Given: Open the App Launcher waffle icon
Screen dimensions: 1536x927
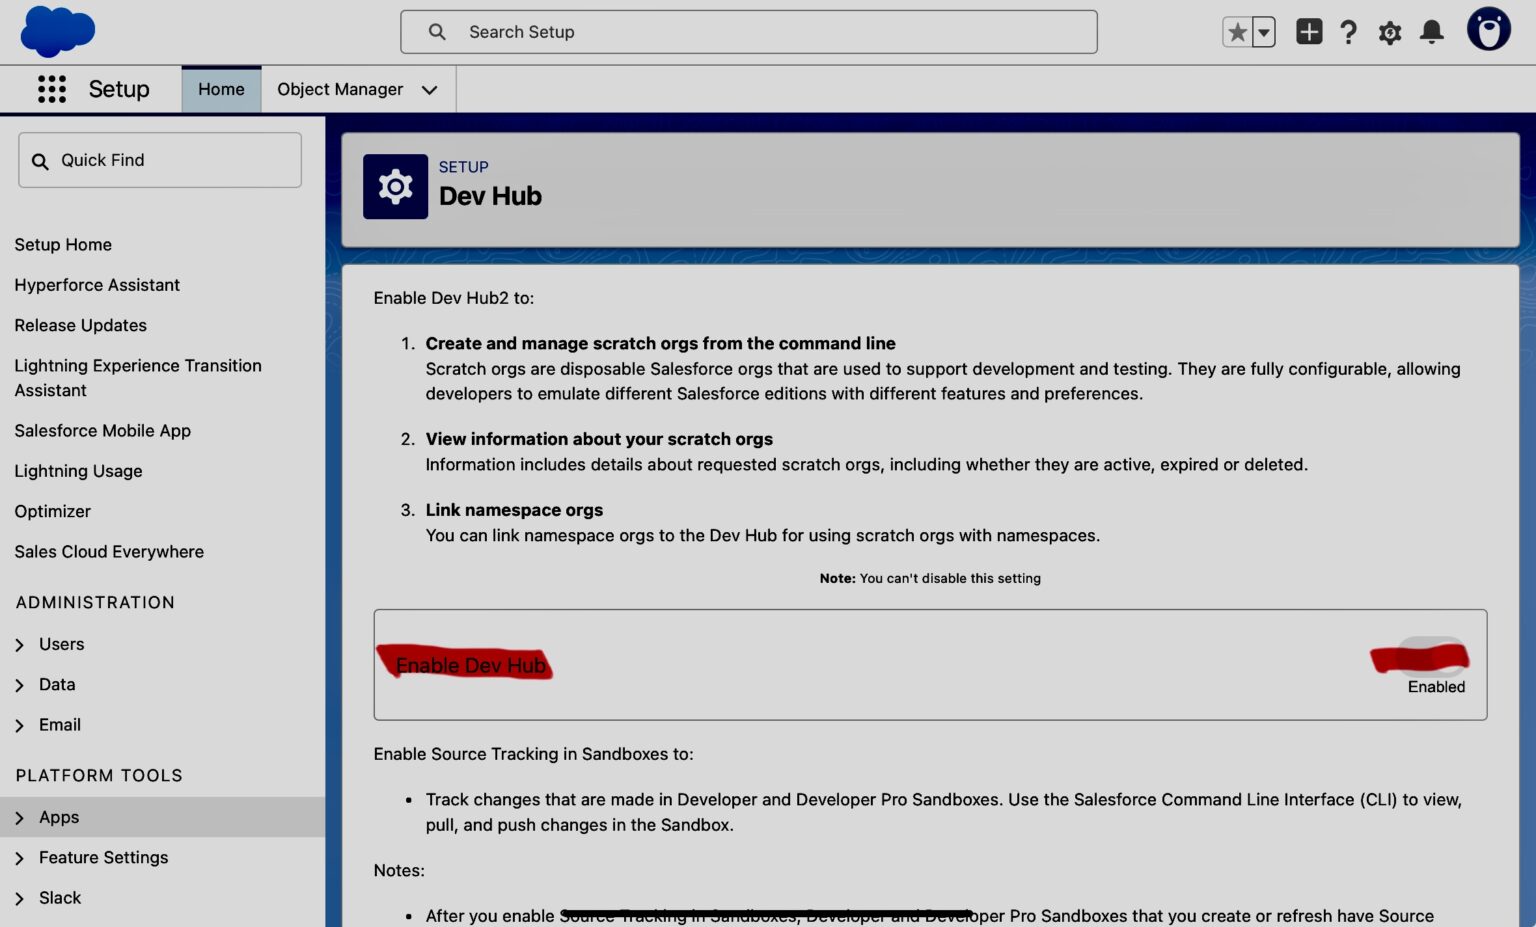Looking at the screenshot, I should point(51,89).
